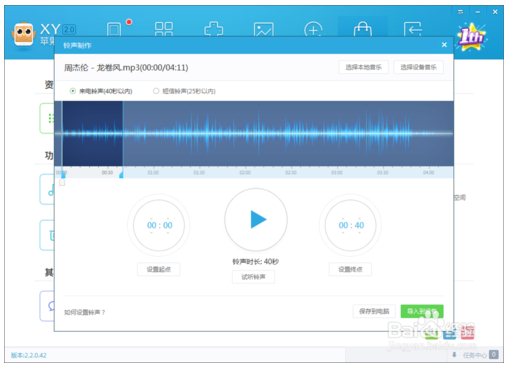Click the 选择设备音乐 button
The width and height of the screenshot is (514, 370).
pyautogui.click(x=418, y=67)
